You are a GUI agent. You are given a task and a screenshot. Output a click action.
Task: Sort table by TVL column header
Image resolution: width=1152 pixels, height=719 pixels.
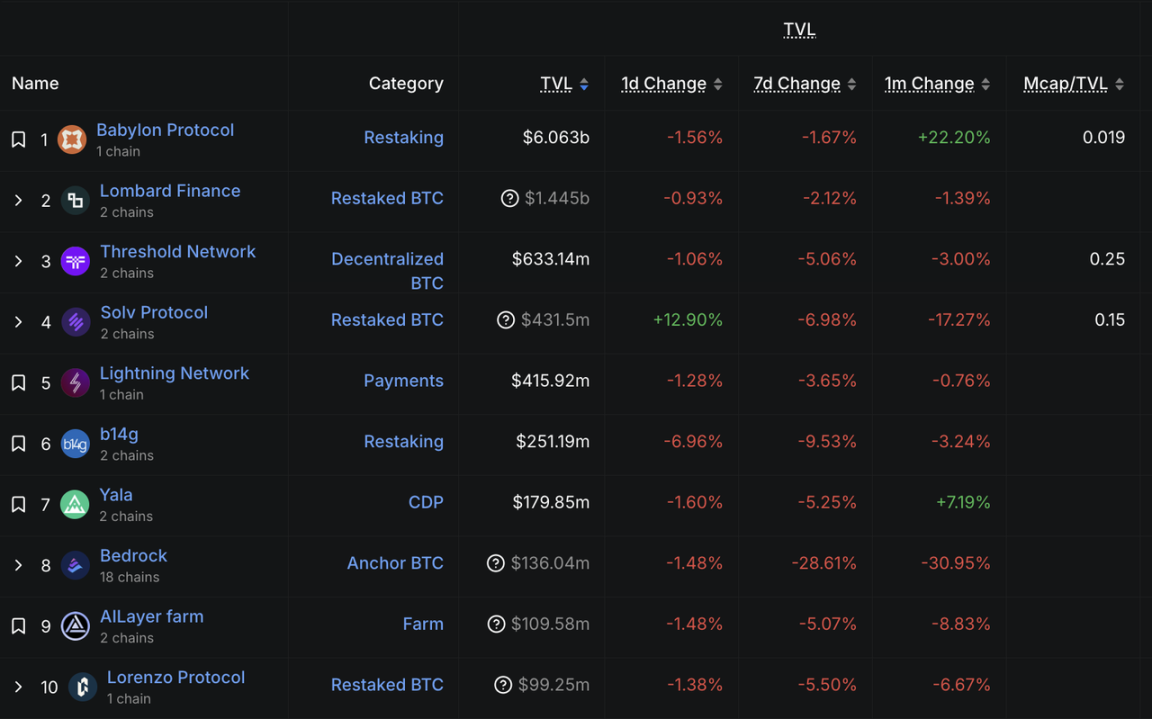556,84
